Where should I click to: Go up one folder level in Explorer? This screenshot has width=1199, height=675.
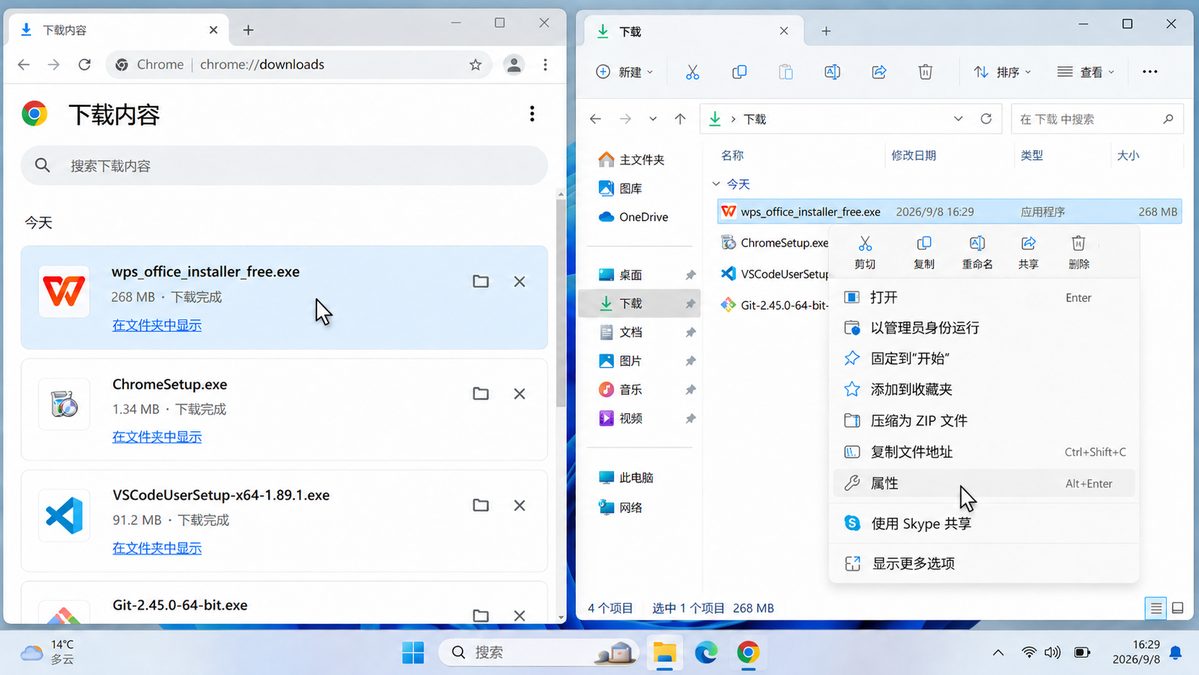click(680, 118)
